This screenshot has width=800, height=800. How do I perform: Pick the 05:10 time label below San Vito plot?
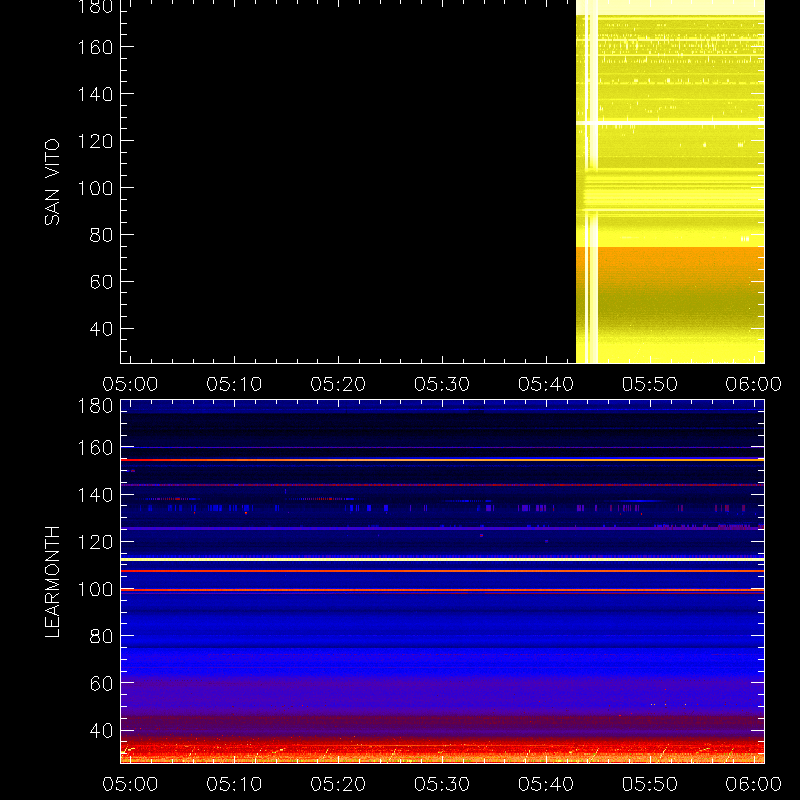pos(234,384)
